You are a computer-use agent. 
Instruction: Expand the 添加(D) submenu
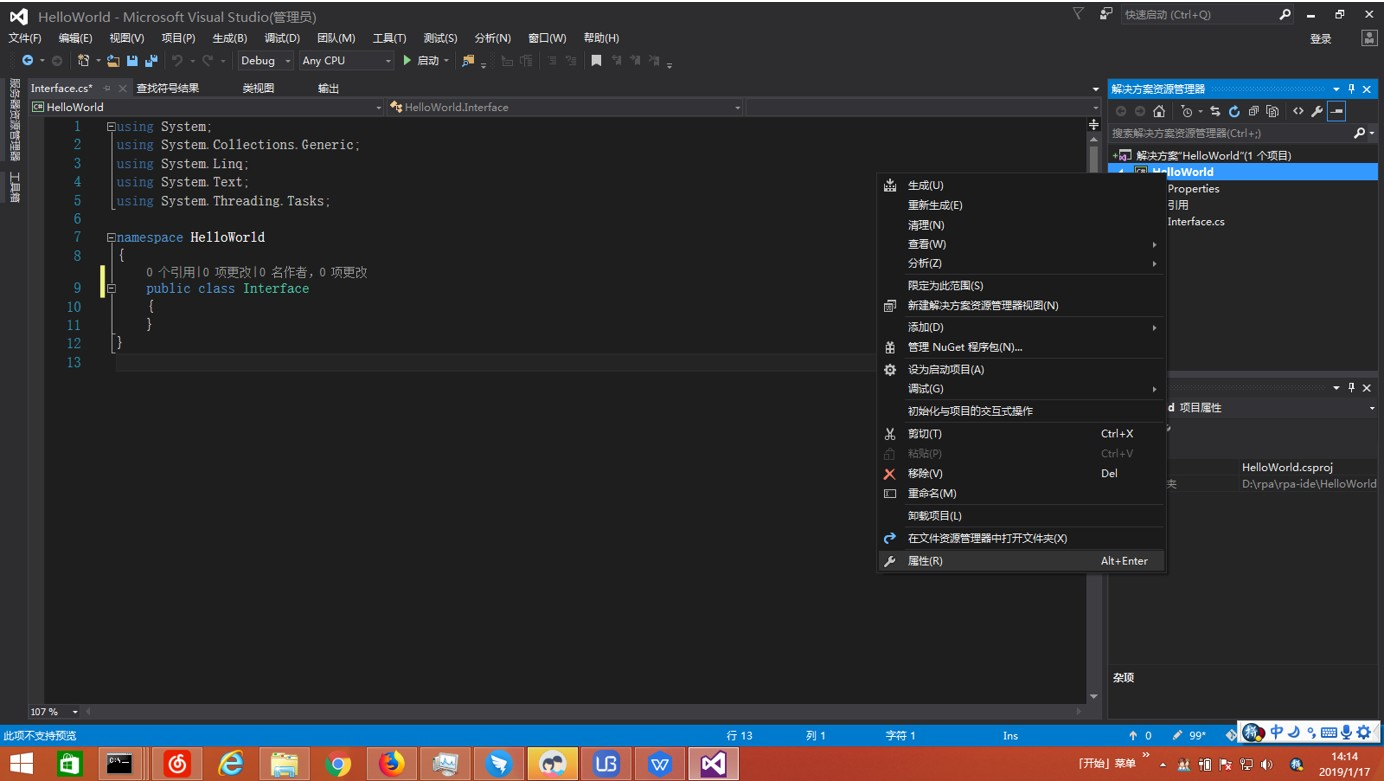1020,327
